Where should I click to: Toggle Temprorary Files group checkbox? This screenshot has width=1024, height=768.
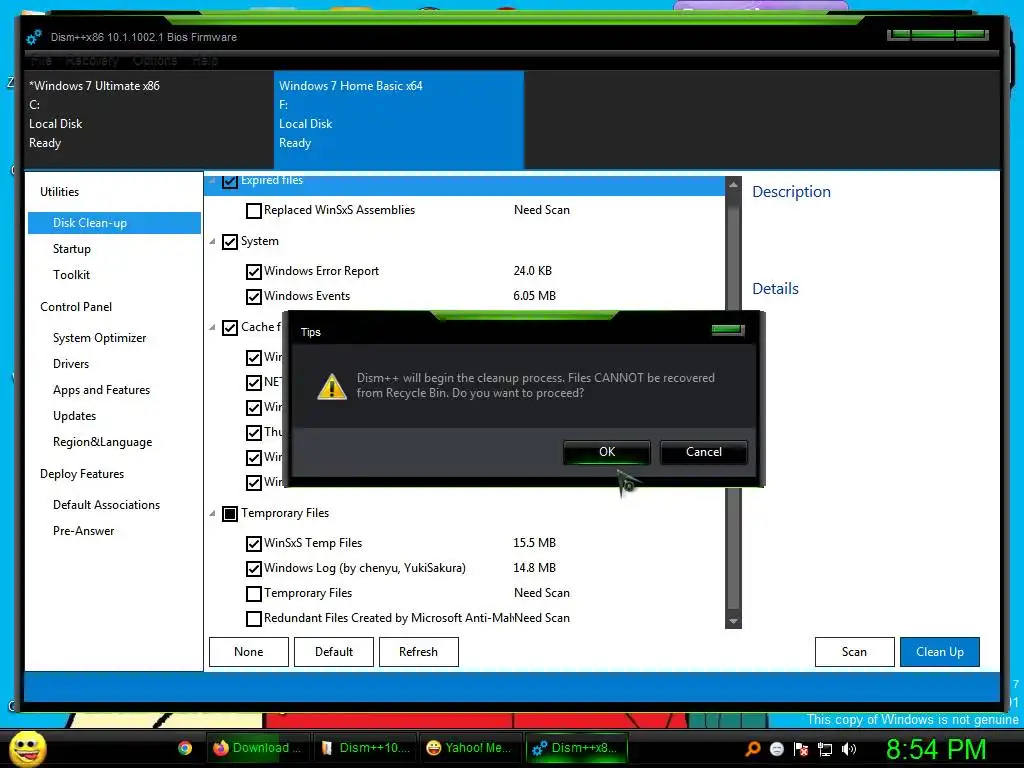(x=229, y=513)
